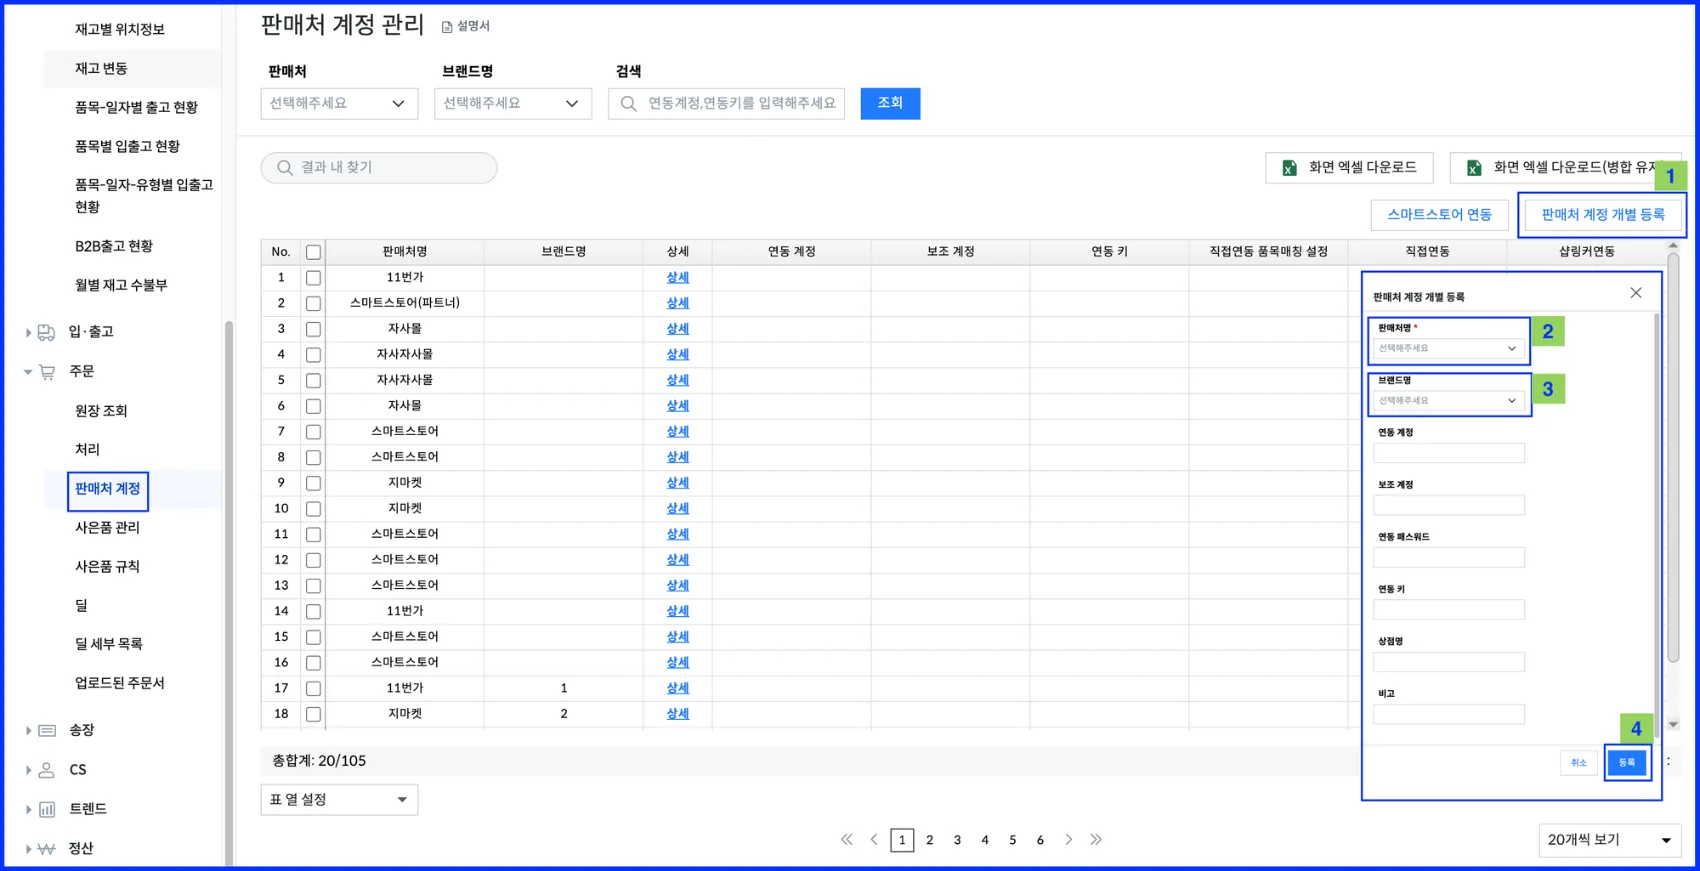Open 업로드된 주문서 in the sidebar
This screenshot has height=871, width=1700.
point(119,683)
